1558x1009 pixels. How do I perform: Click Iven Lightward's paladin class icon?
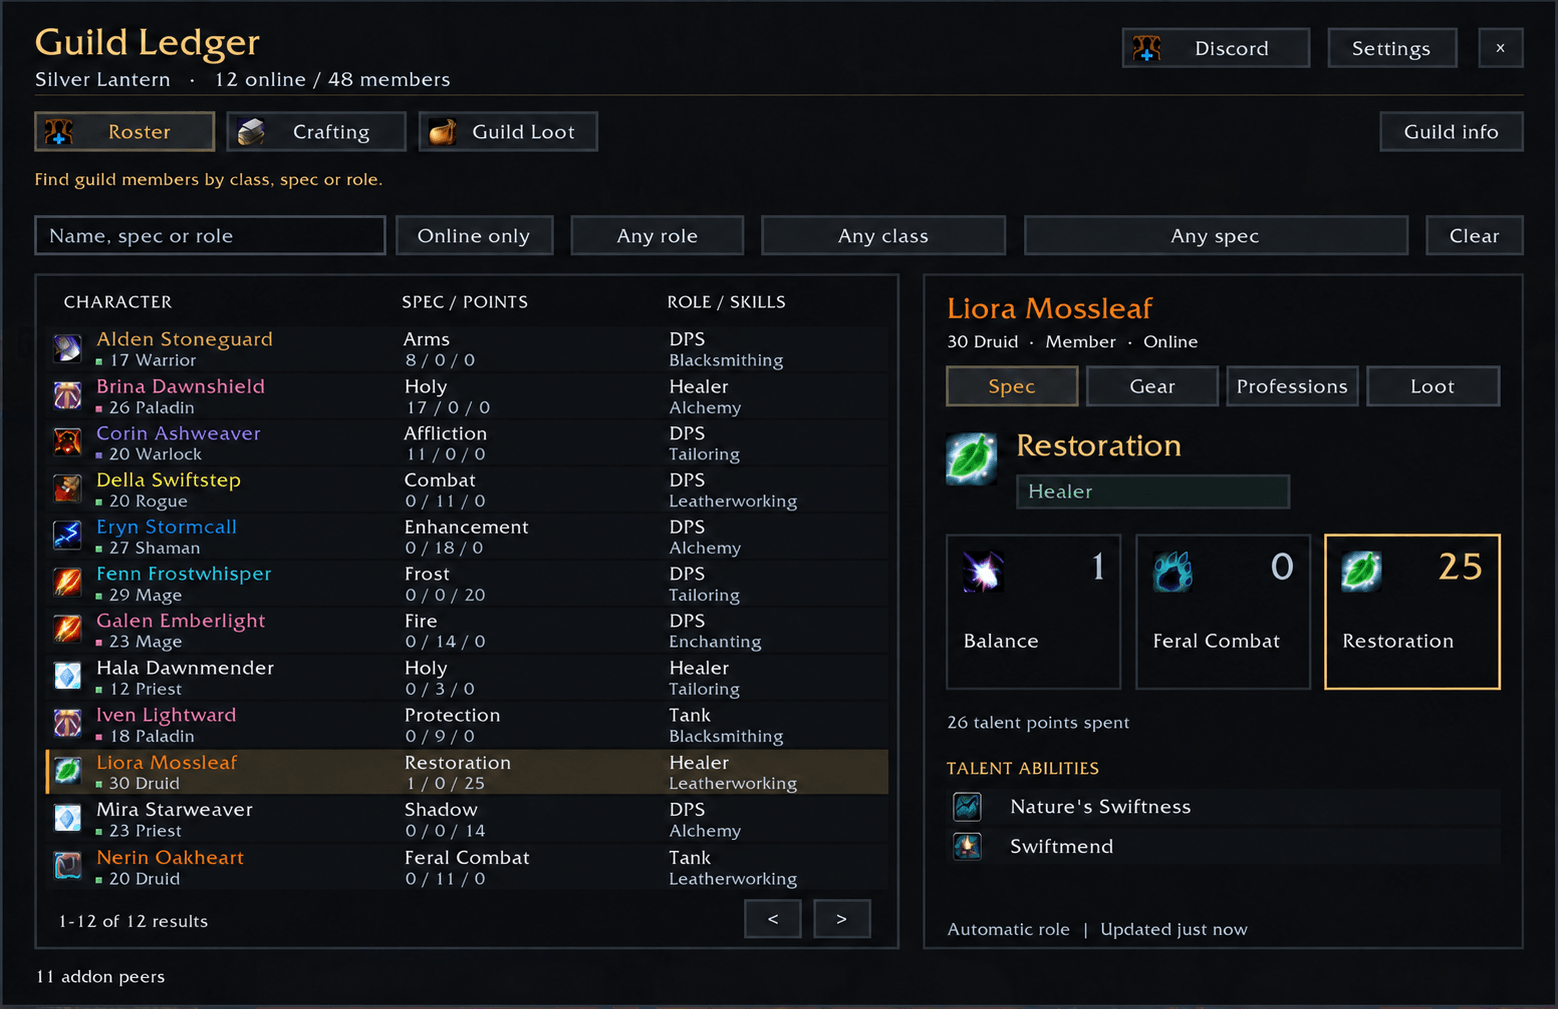[67, 724]
